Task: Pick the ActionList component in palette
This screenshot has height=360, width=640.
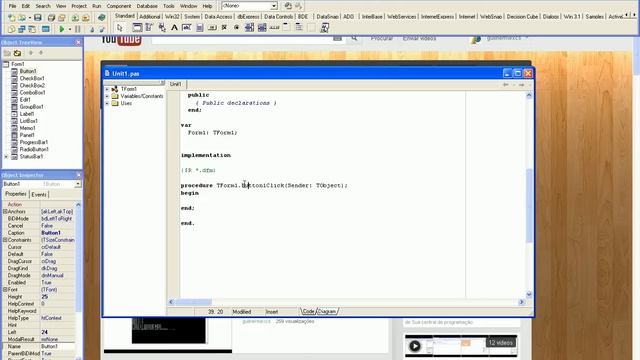Action: tap(324, 28)
